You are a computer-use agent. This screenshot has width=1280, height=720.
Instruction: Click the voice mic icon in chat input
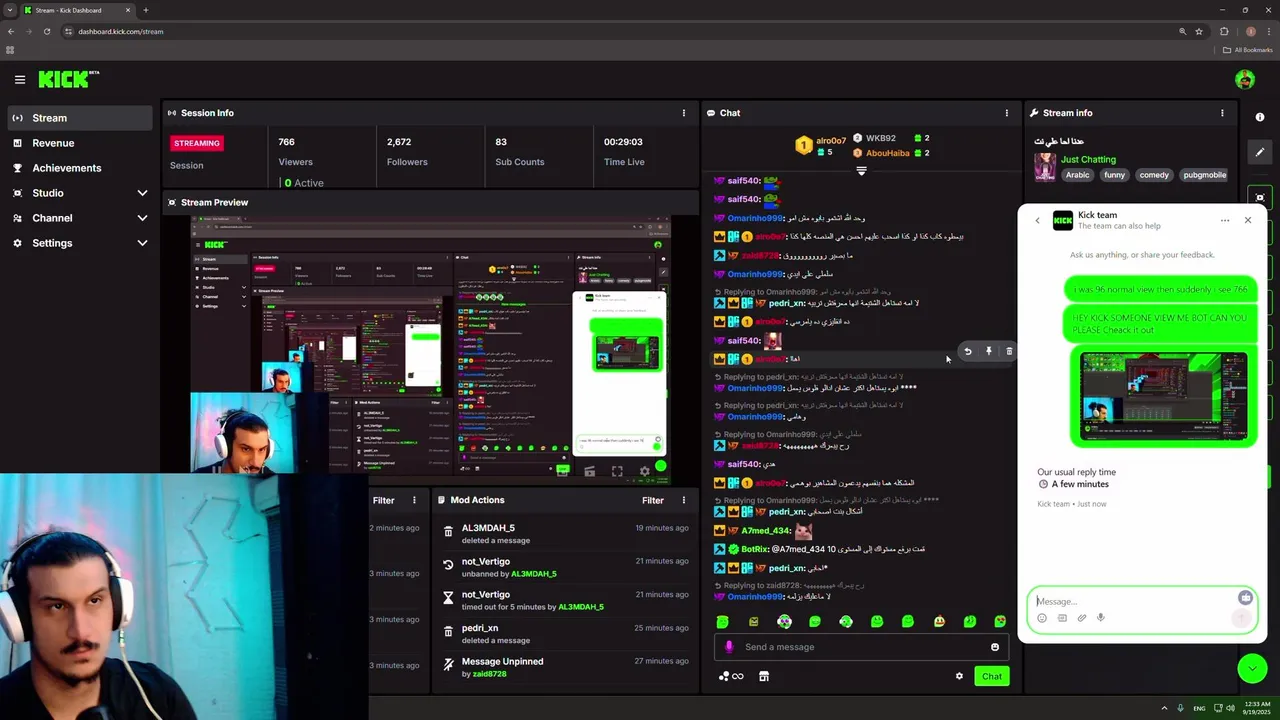point(729,647)
